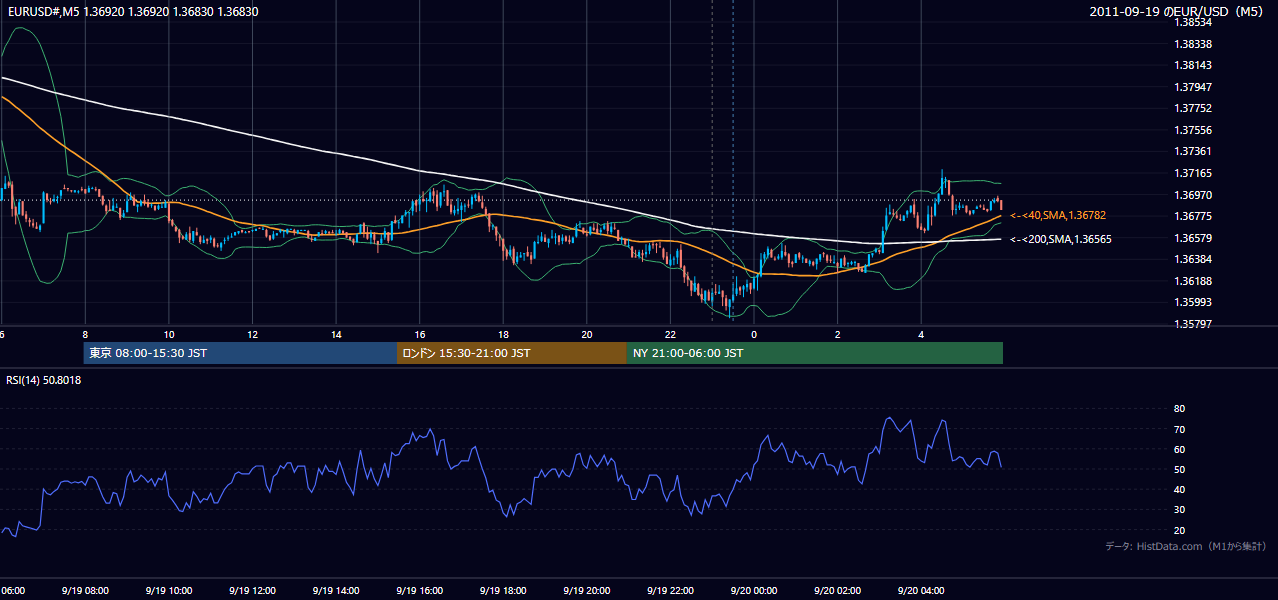The height and width of the screenshot is (600, 1278).
Task: Click price axis value 1.36775
Action: 1192,216
